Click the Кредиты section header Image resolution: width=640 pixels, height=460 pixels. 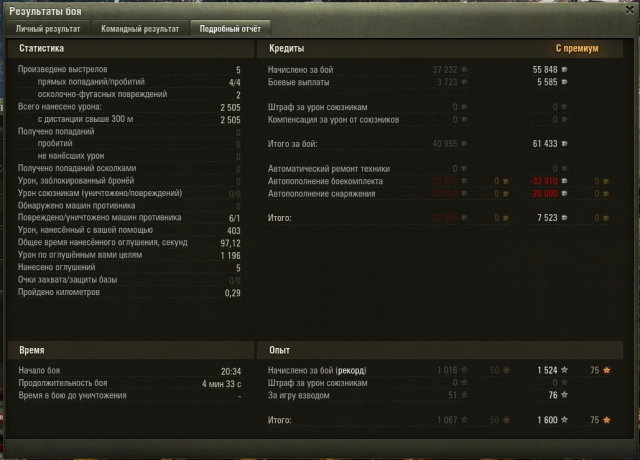pos(287,49)
